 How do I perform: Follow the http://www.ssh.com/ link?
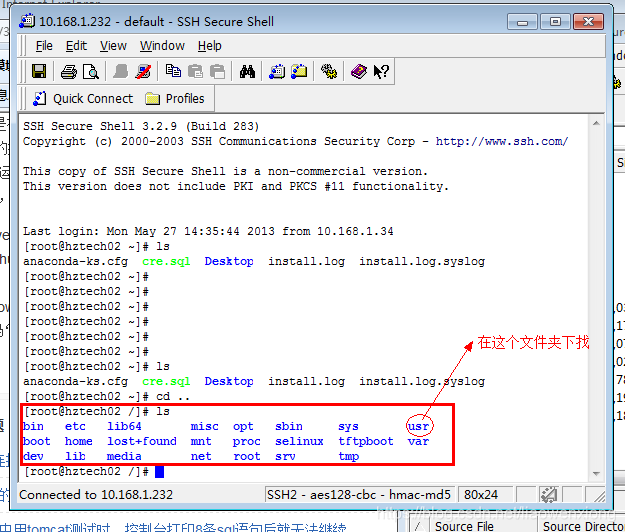pyautogui.click(x=502, y=141)
